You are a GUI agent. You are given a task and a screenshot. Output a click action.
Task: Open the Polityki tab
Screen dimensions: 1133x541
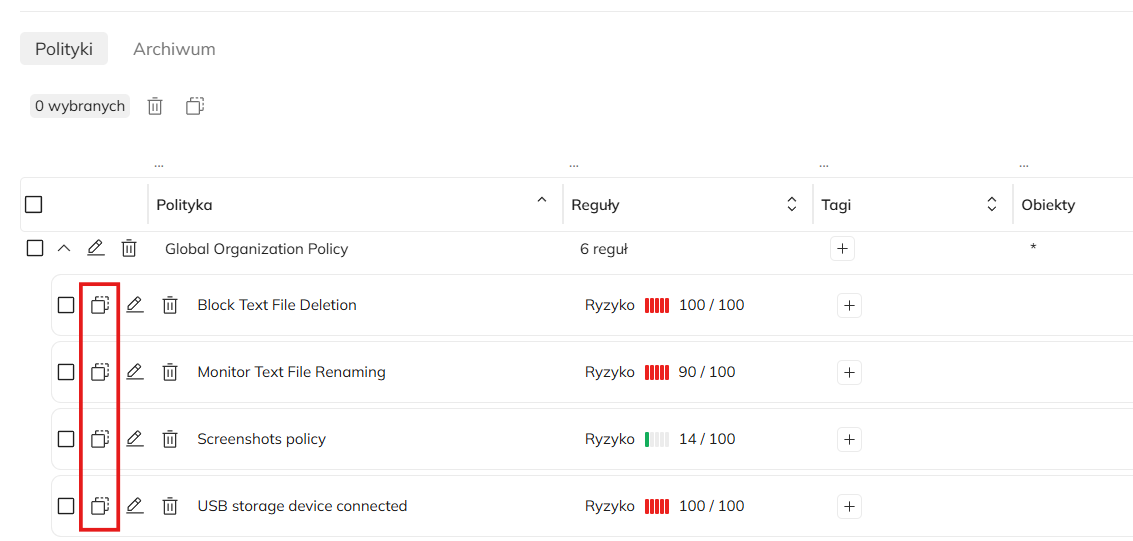(64, 49)
